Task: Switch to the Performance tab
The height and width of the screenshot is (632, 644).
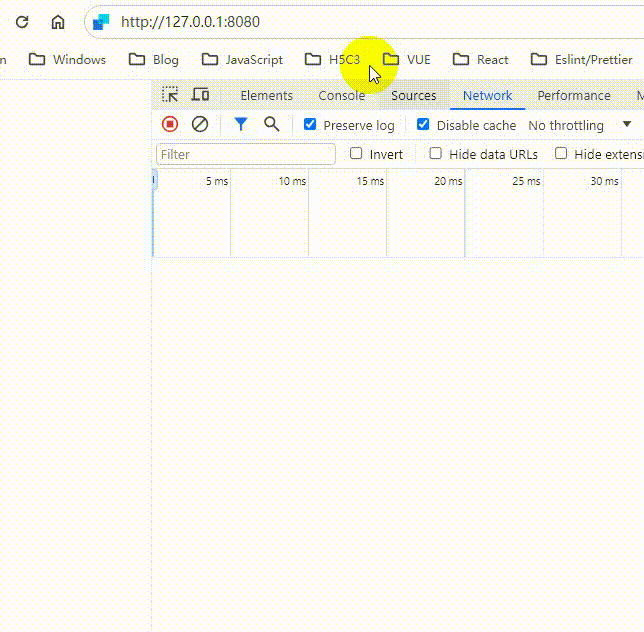Action: [574, 96]
